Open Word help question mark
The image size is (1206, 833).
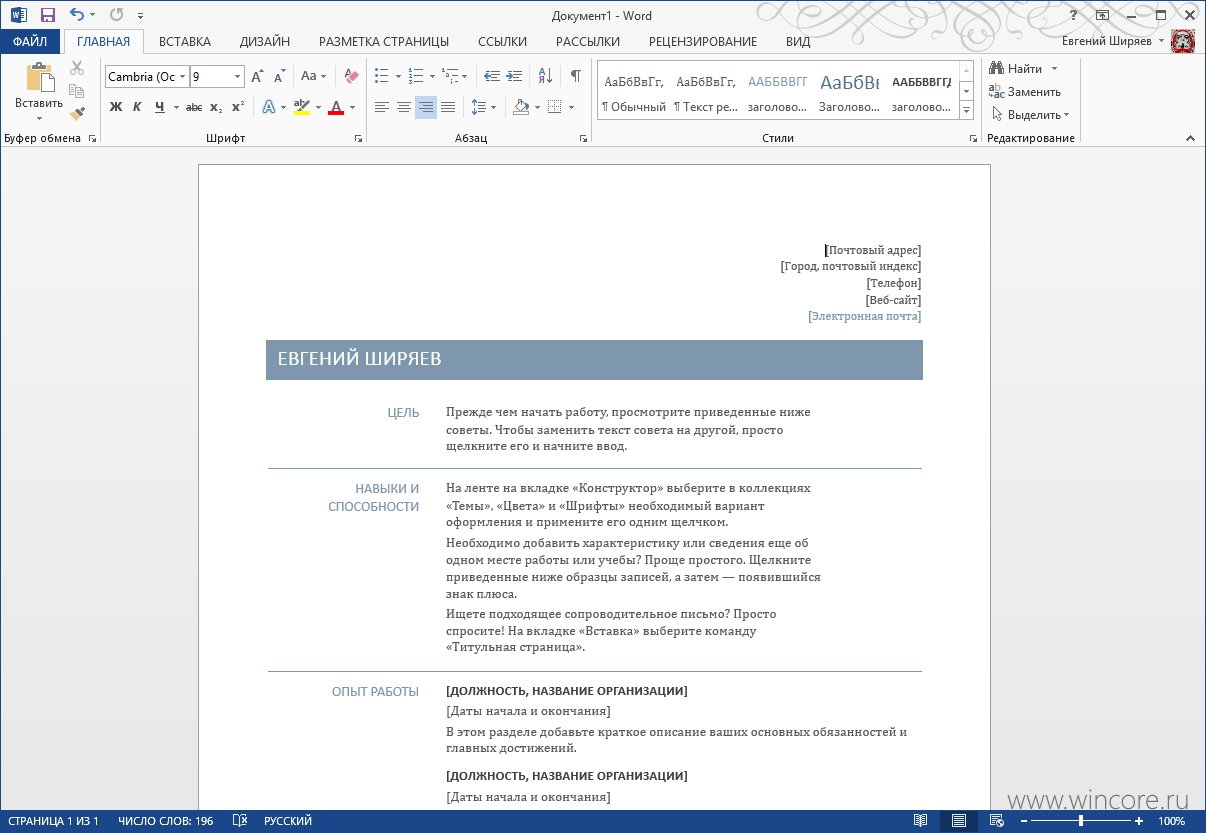click(1073, 15)
